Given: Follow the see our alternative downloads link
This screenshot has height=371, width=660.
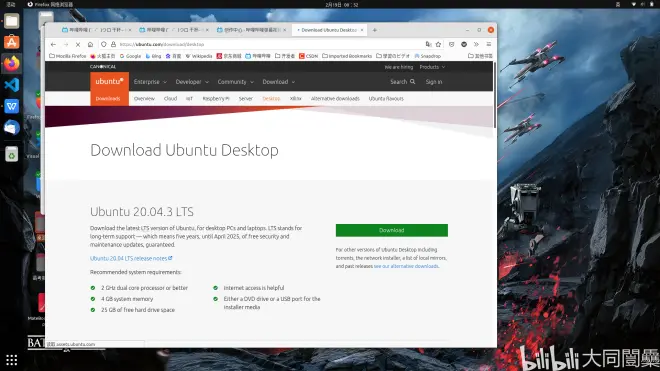Looking at the screenshot, I should point(406,266).
